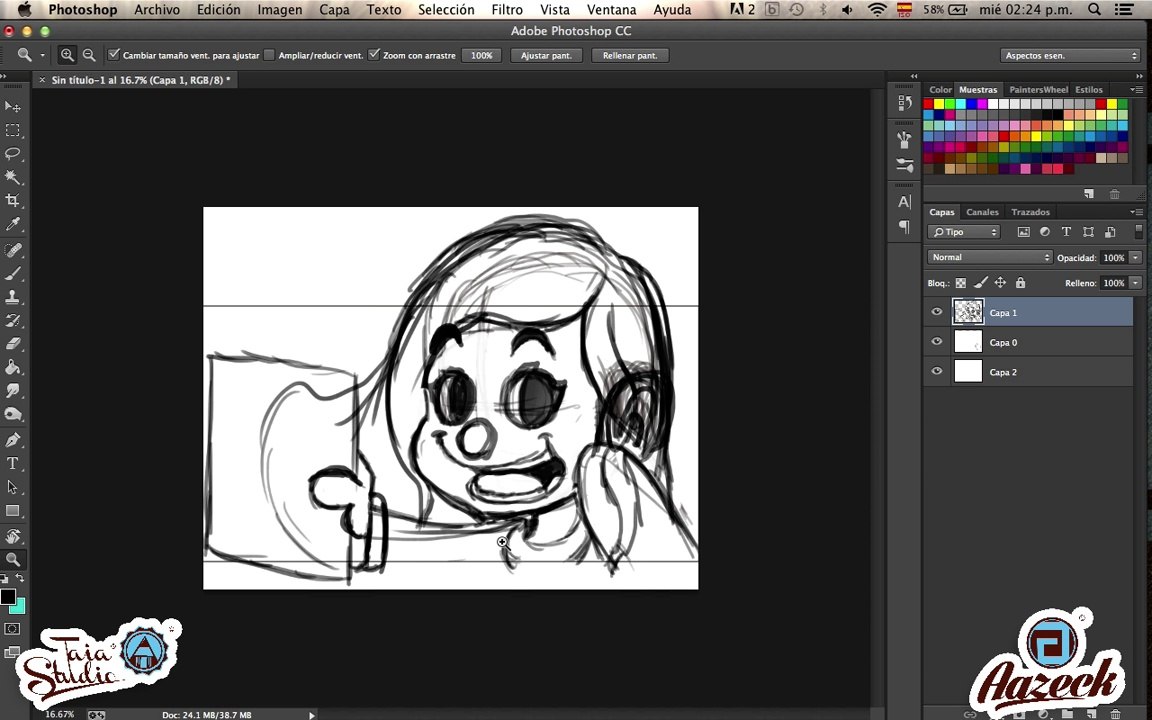Select the Lasso tool

point(12,154)
